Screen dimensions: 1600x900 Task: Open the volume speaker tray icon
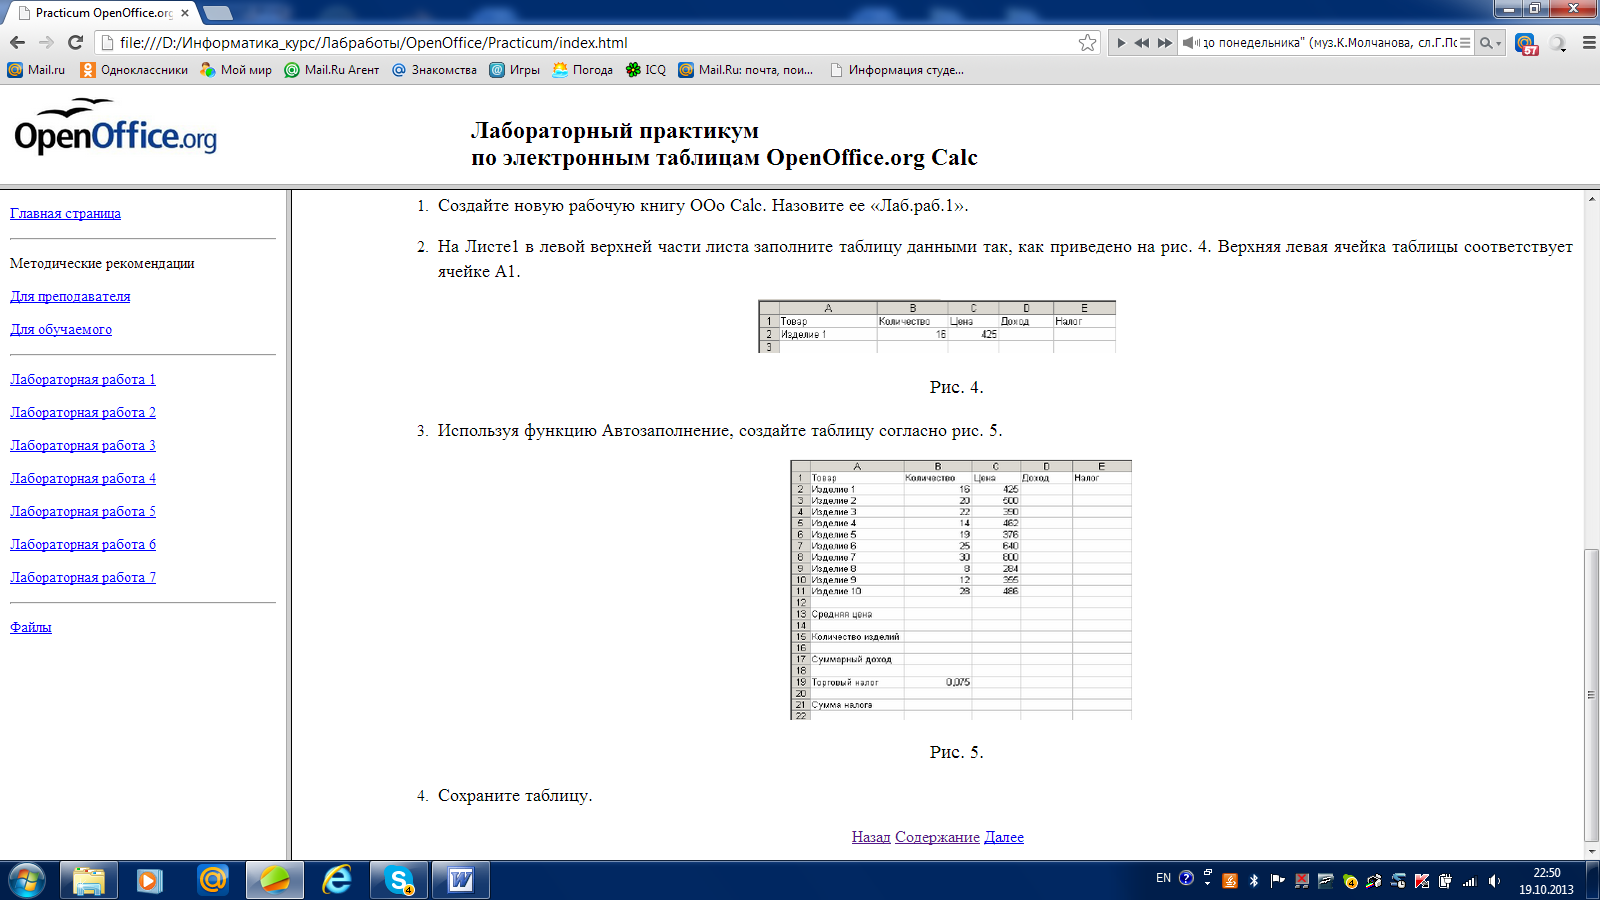(x=1494, y=881)
